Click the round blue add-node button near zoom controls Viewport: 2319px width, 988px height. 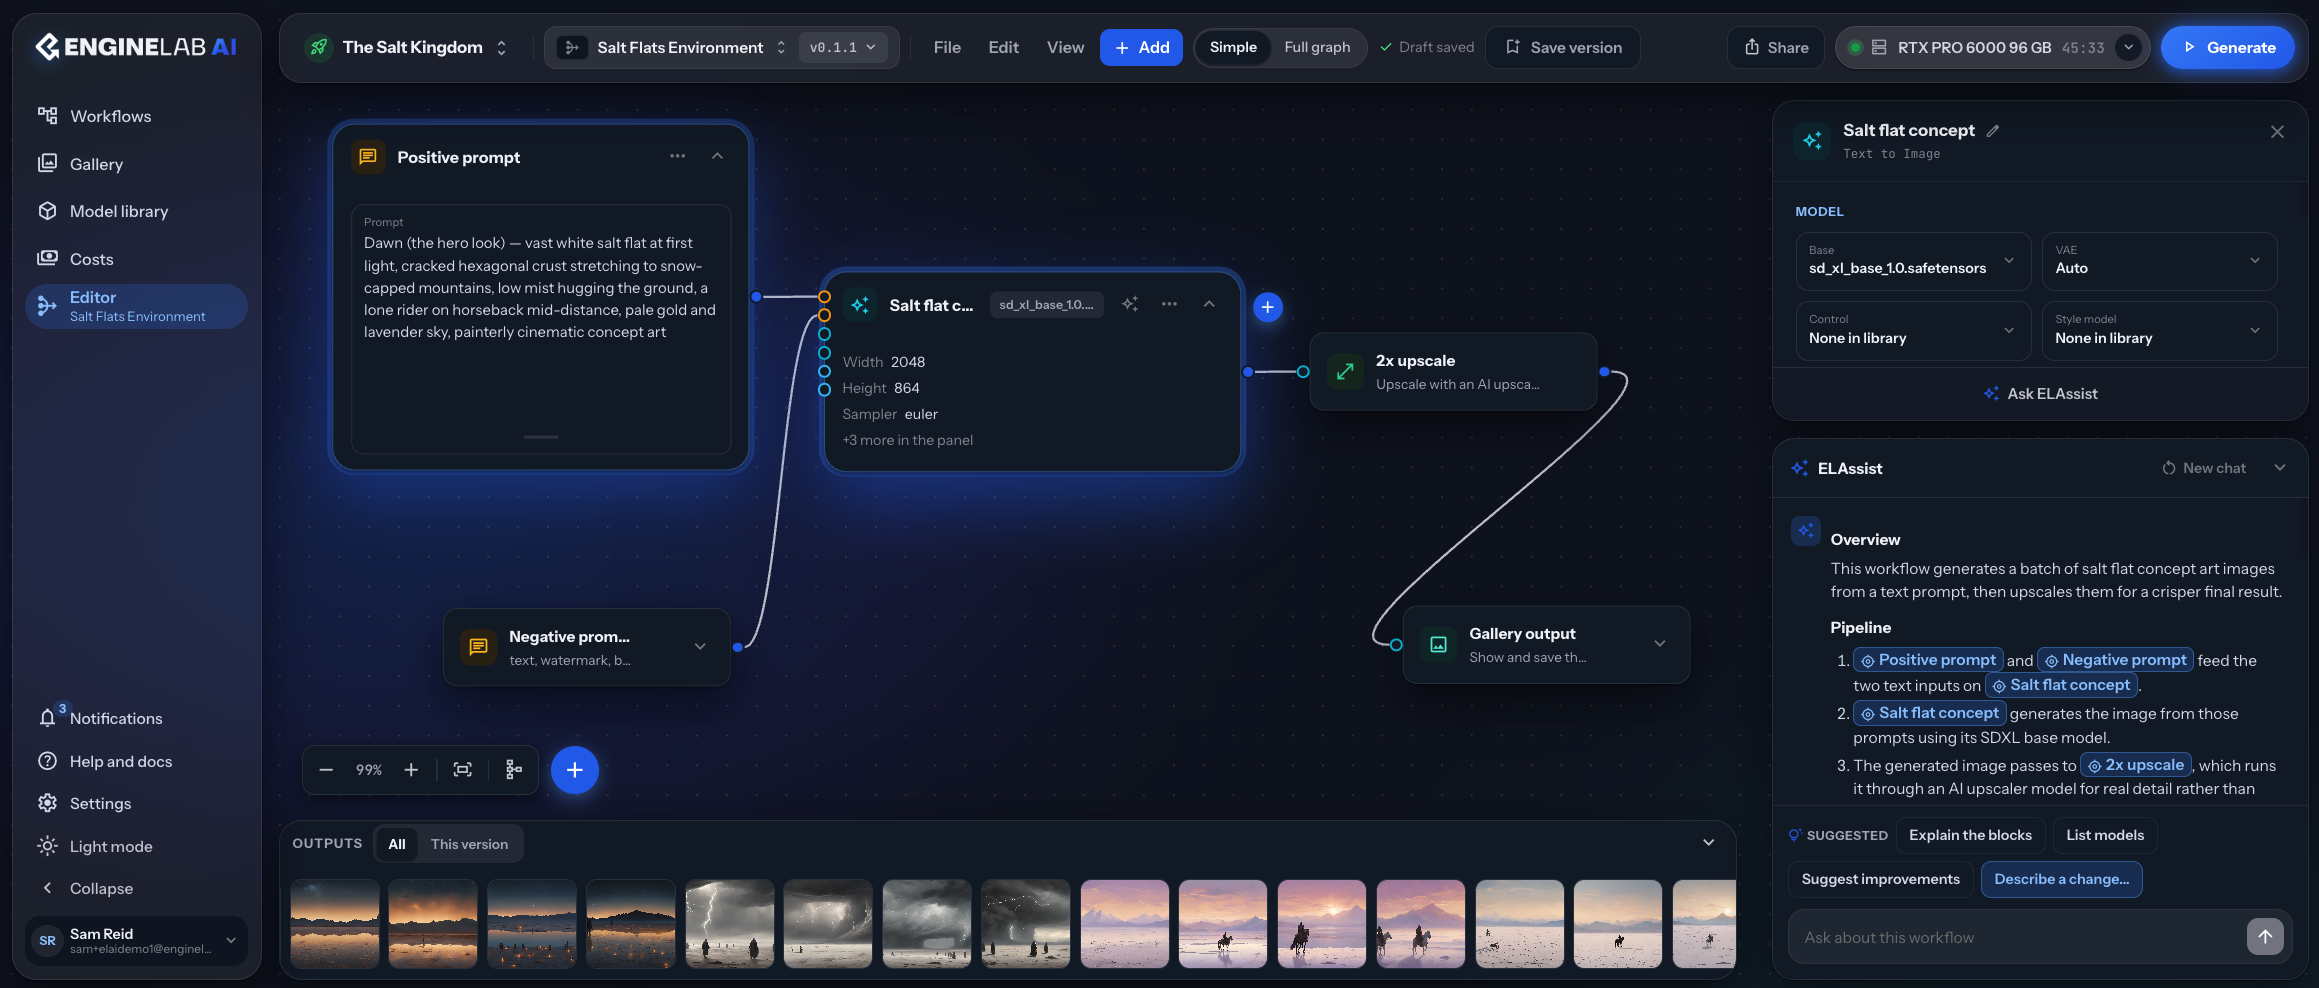(x=575, y=770)
